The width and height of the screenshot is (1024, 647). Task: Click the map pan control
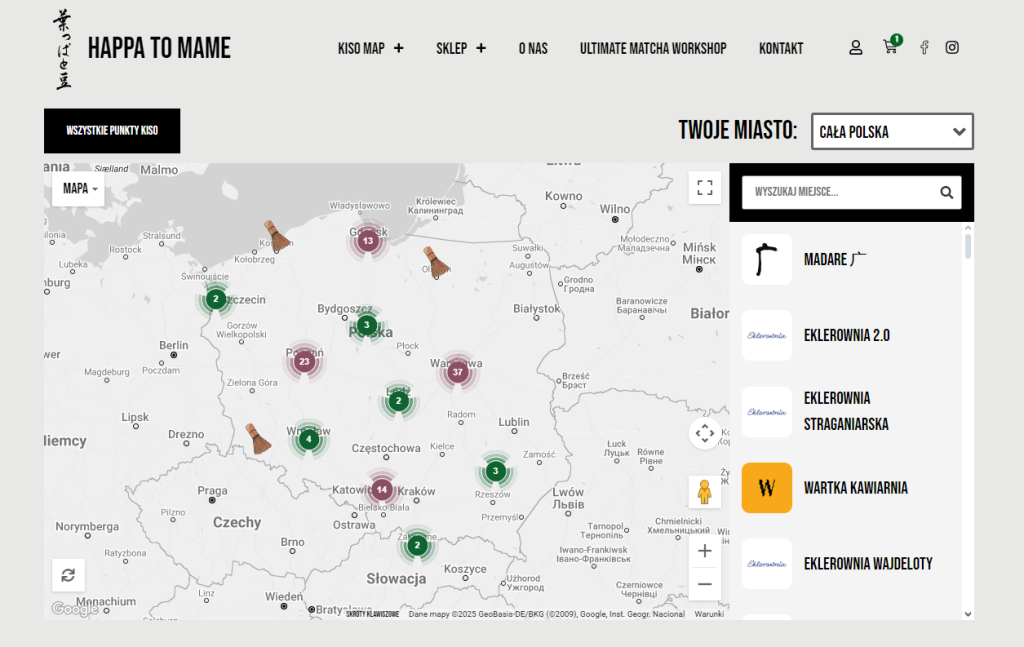click(705, 434)
